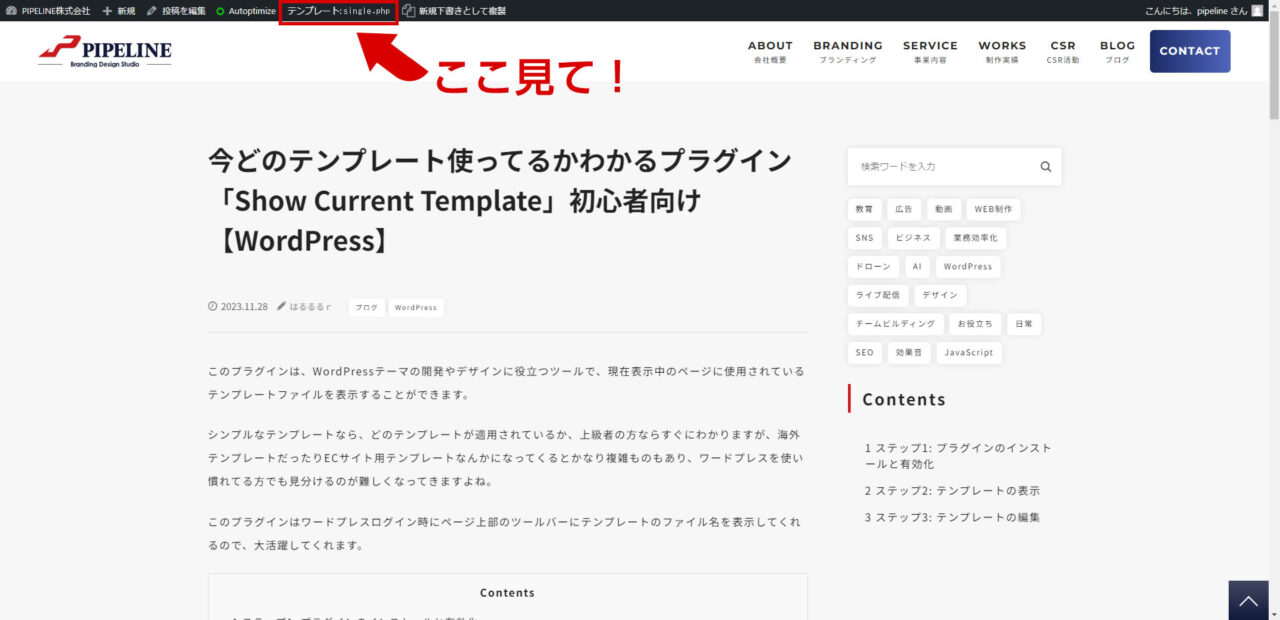Select the デザイン tag

[x=940, y=295]
